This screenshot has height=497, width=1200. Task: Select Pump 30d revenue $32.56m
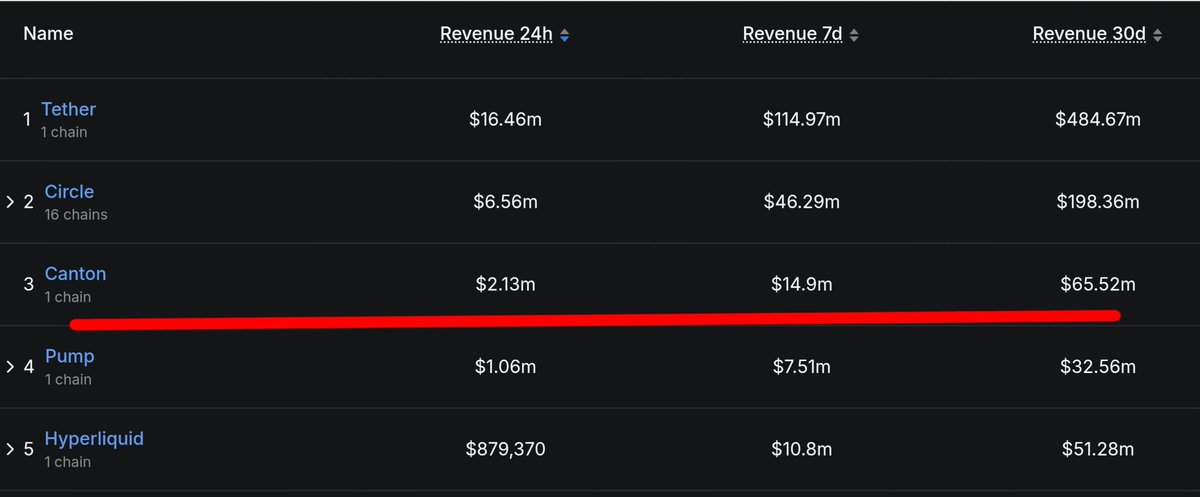coord(1097,367)
